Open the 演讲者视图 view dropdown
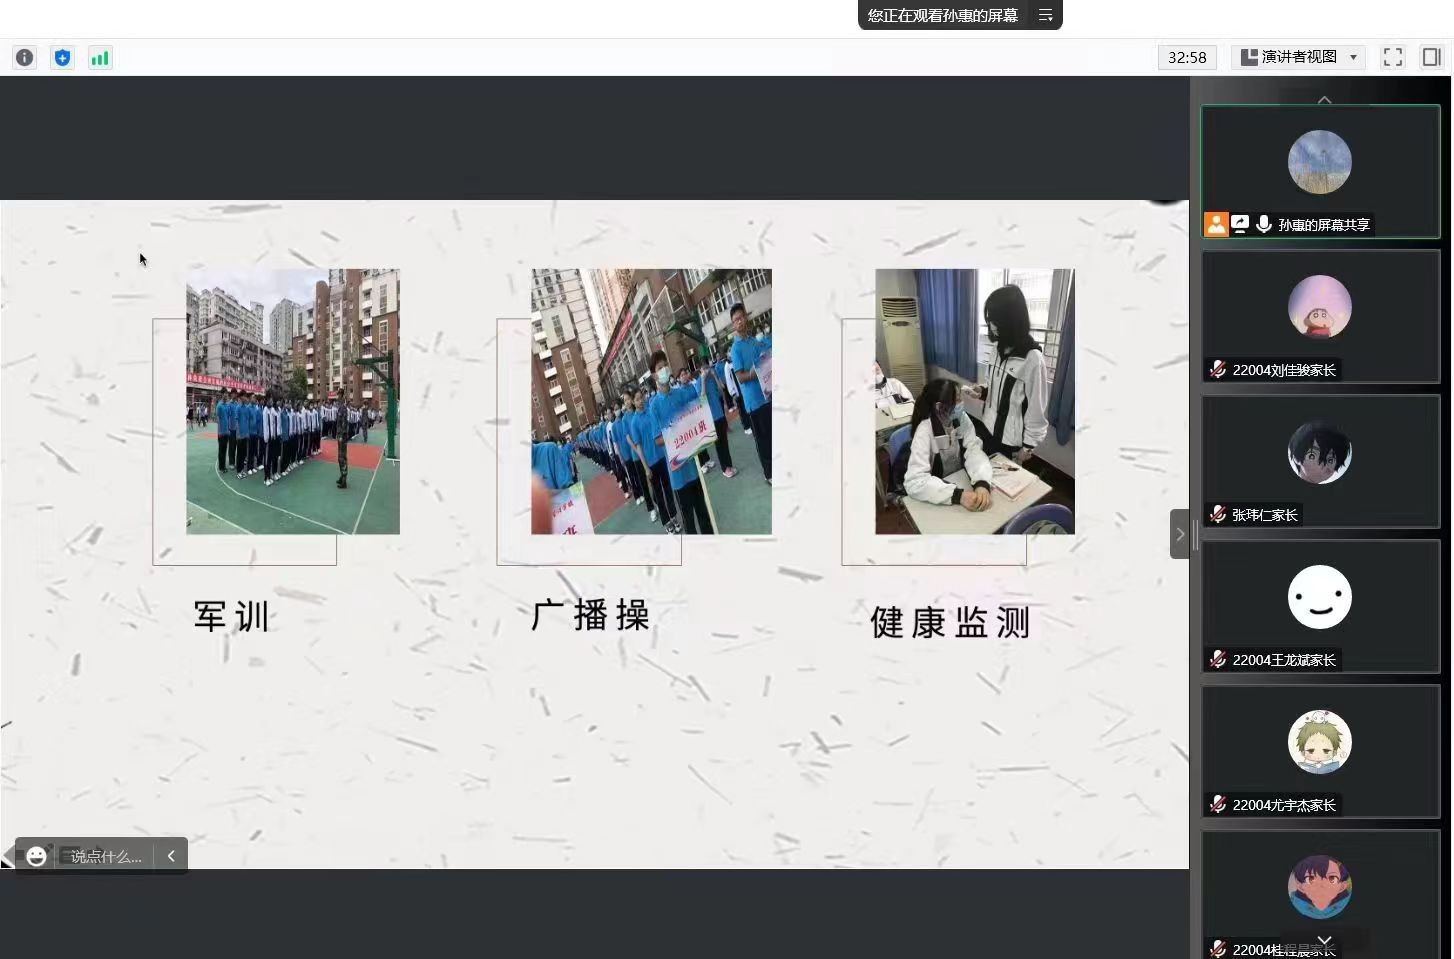 tap(1298, 57)
